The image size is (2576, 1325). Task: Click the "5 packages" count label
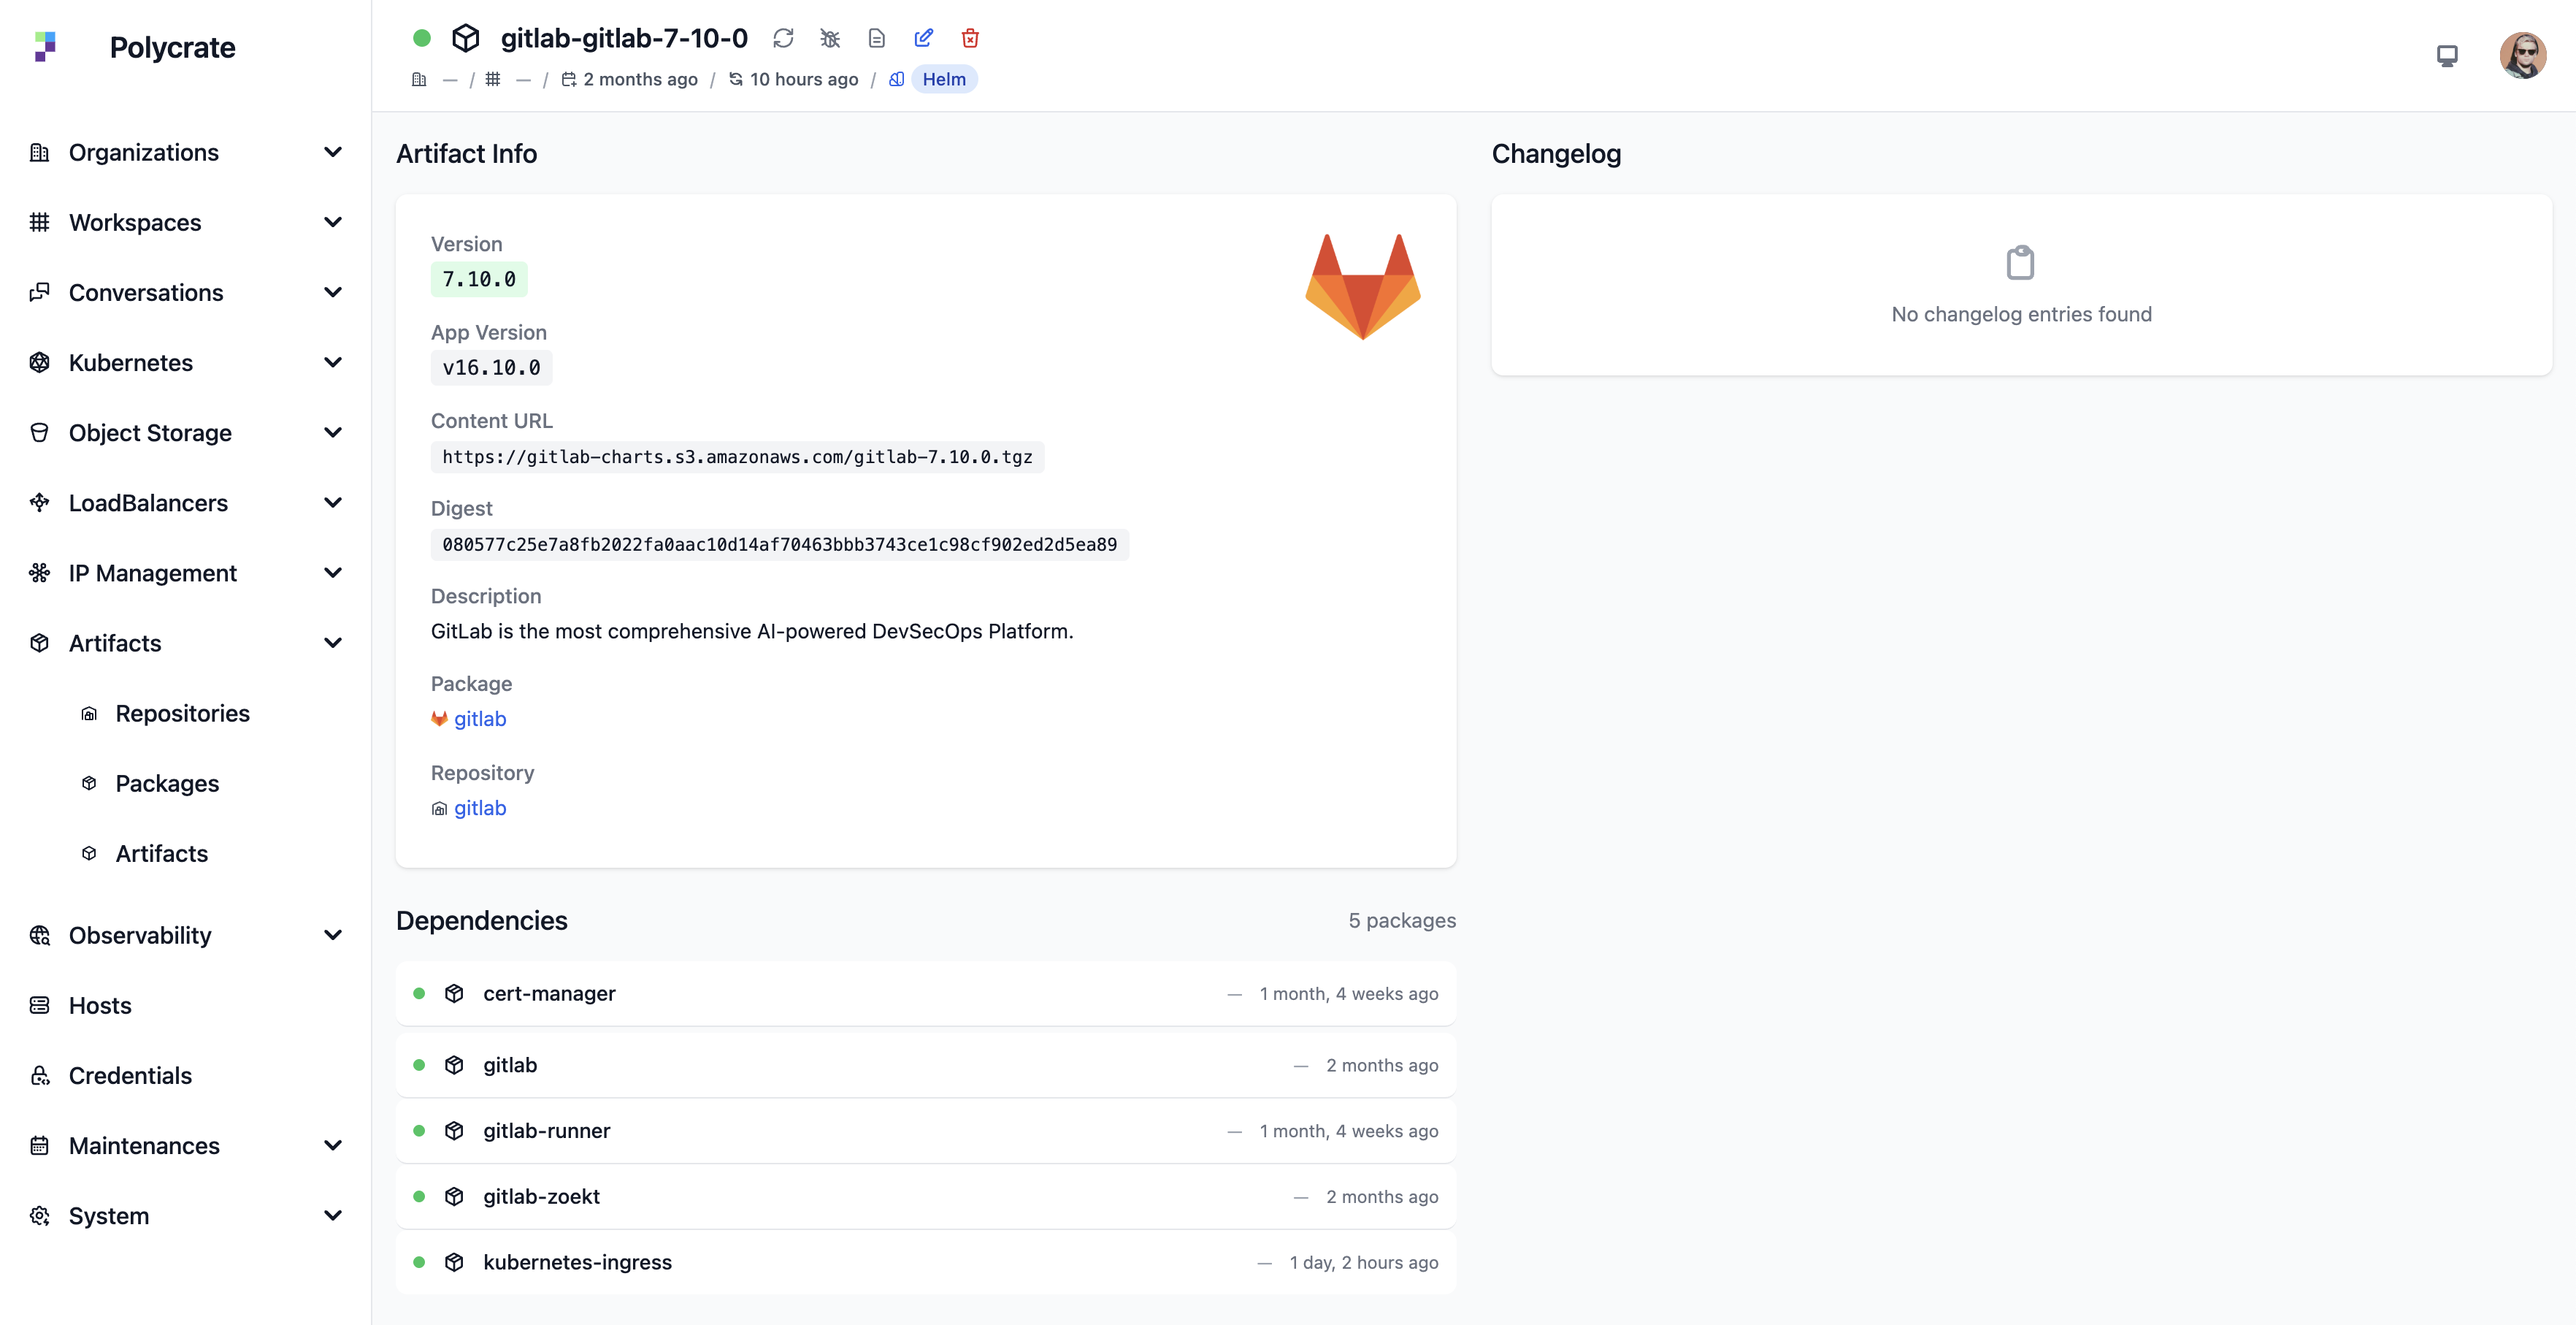point(1402,920)
